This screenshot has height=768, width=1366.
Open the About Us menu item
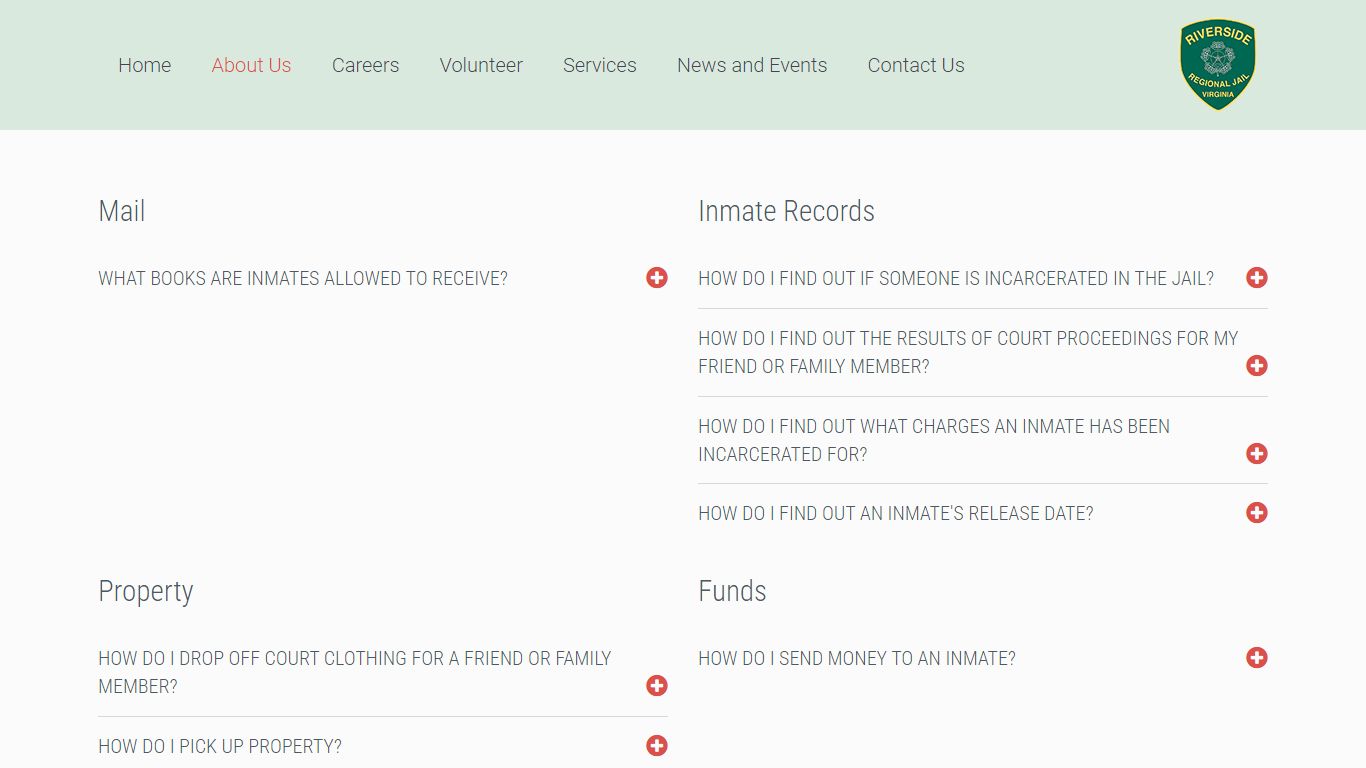[251, 65]
